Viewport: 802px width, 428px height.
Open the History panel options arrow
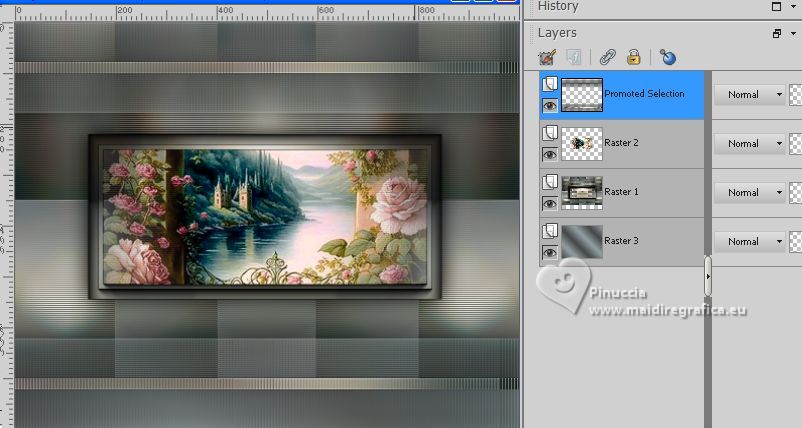[793, 7]
